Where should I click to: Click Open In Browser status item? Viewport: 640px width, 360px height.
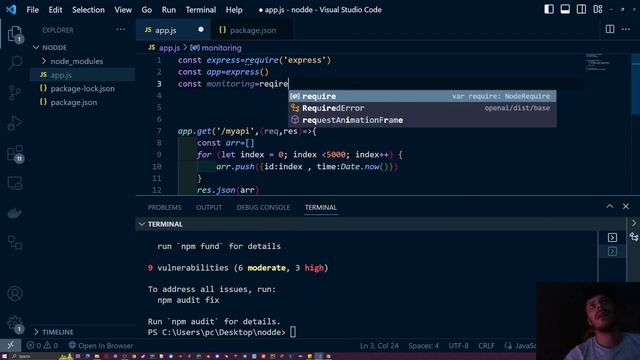pos(100,345)
